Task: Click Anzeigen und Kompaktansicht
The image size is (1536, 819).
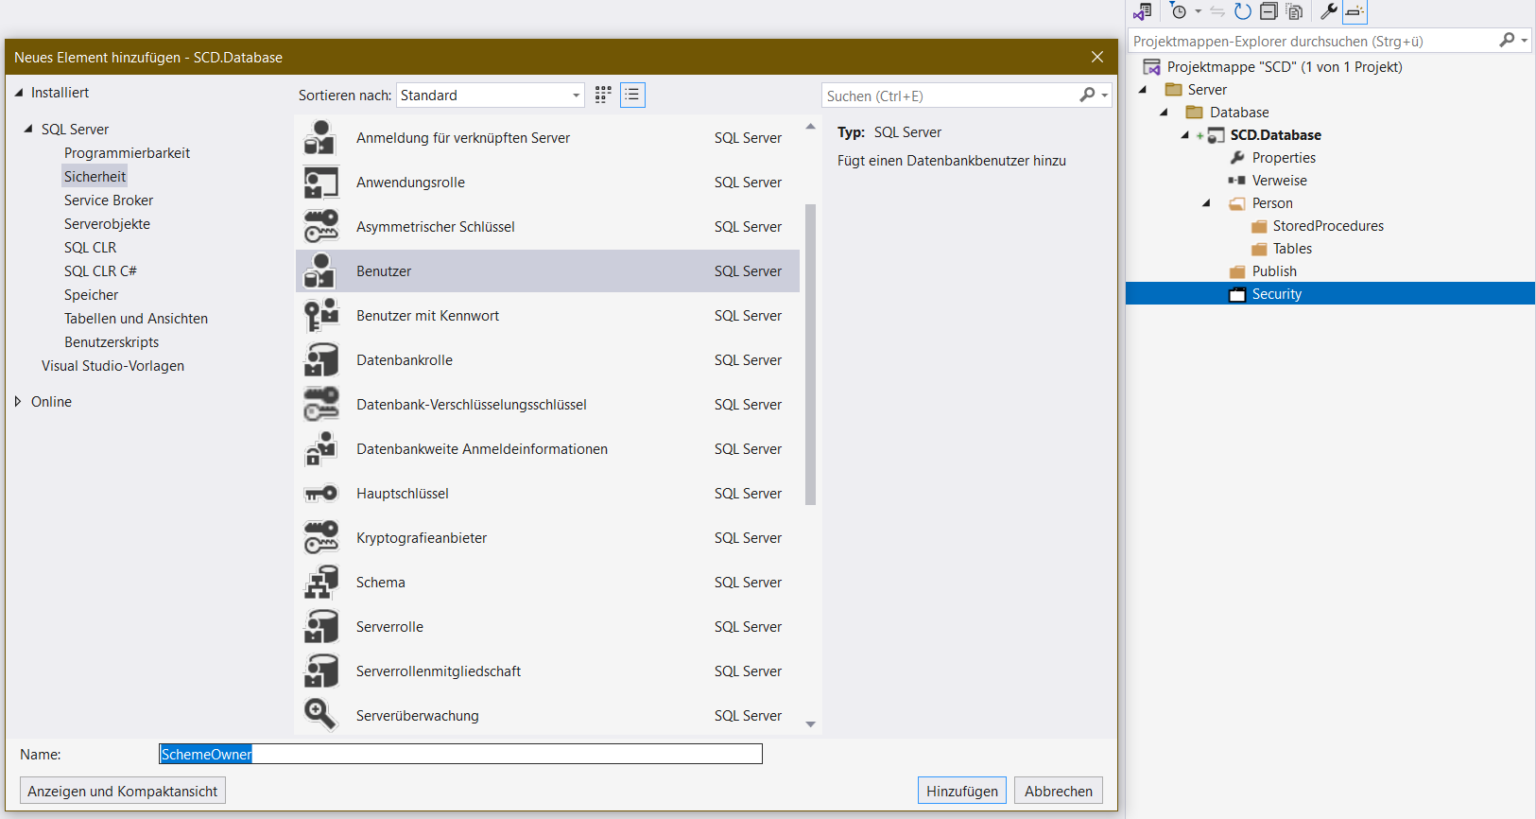Action: point(122,790)
